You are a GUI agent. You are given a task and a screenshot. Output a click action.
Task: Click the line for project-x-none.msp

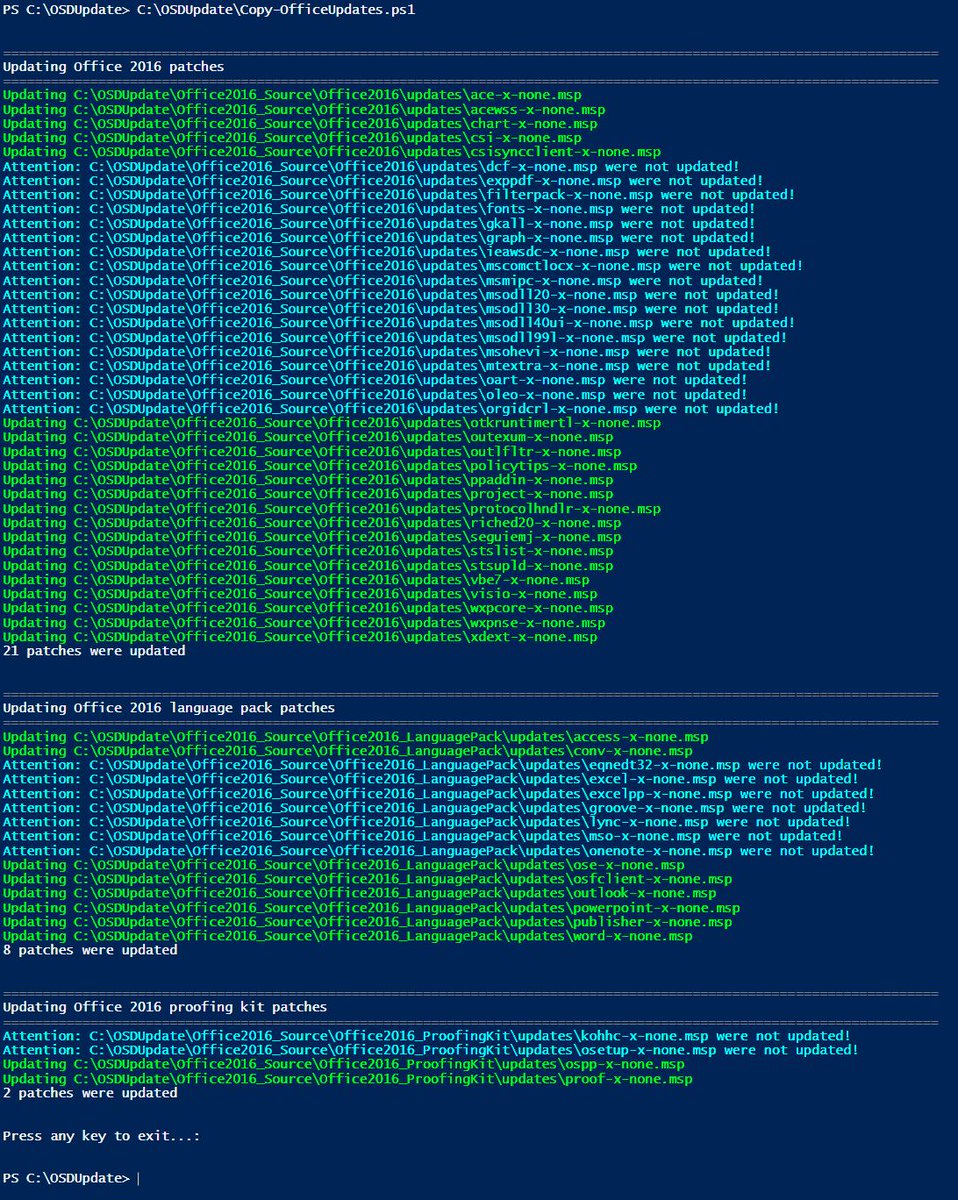(308, 494)
